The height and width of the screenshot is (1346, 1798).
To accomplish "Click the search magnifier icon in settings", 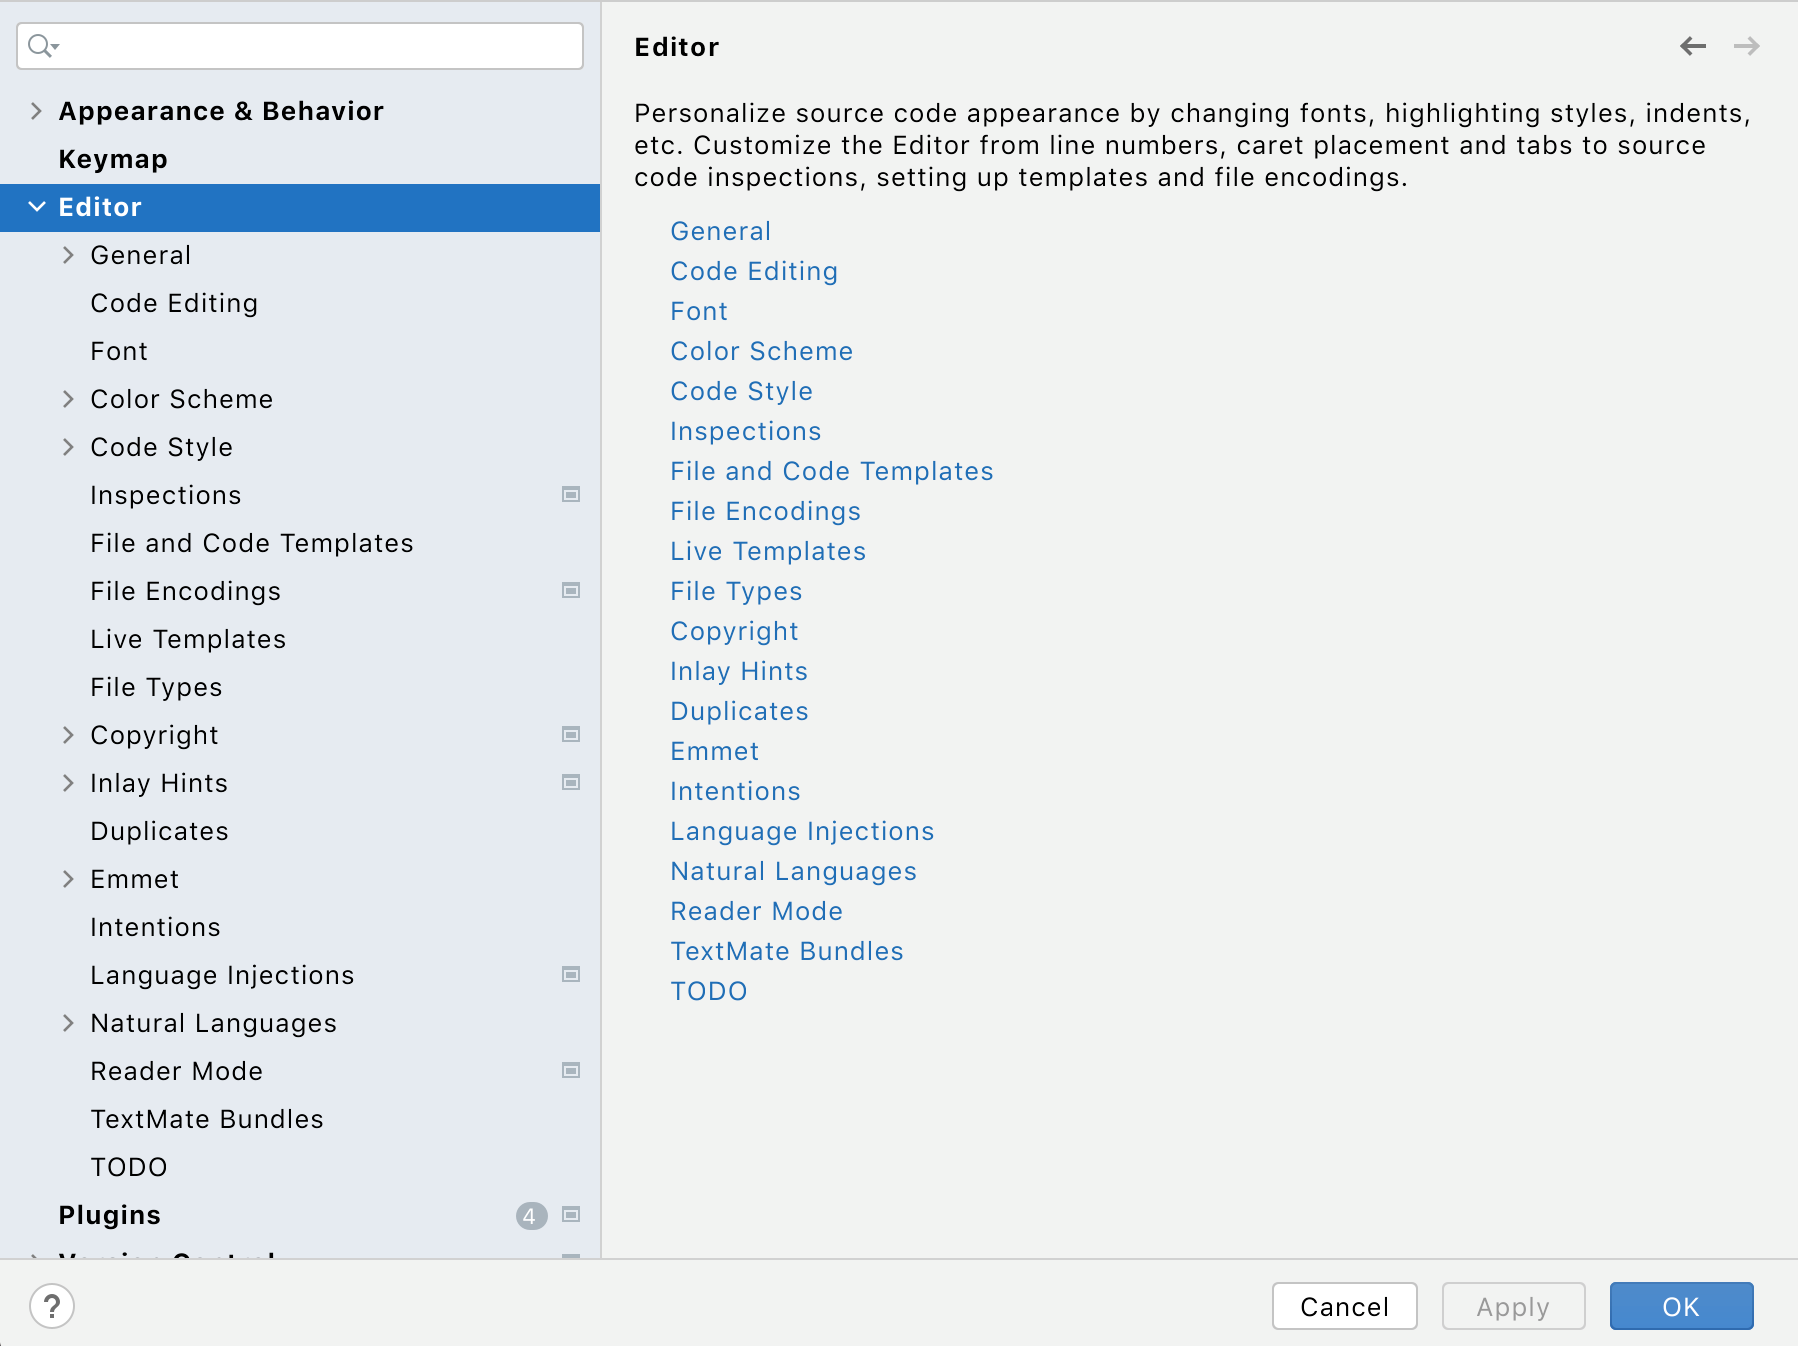I will pos(40,45).
